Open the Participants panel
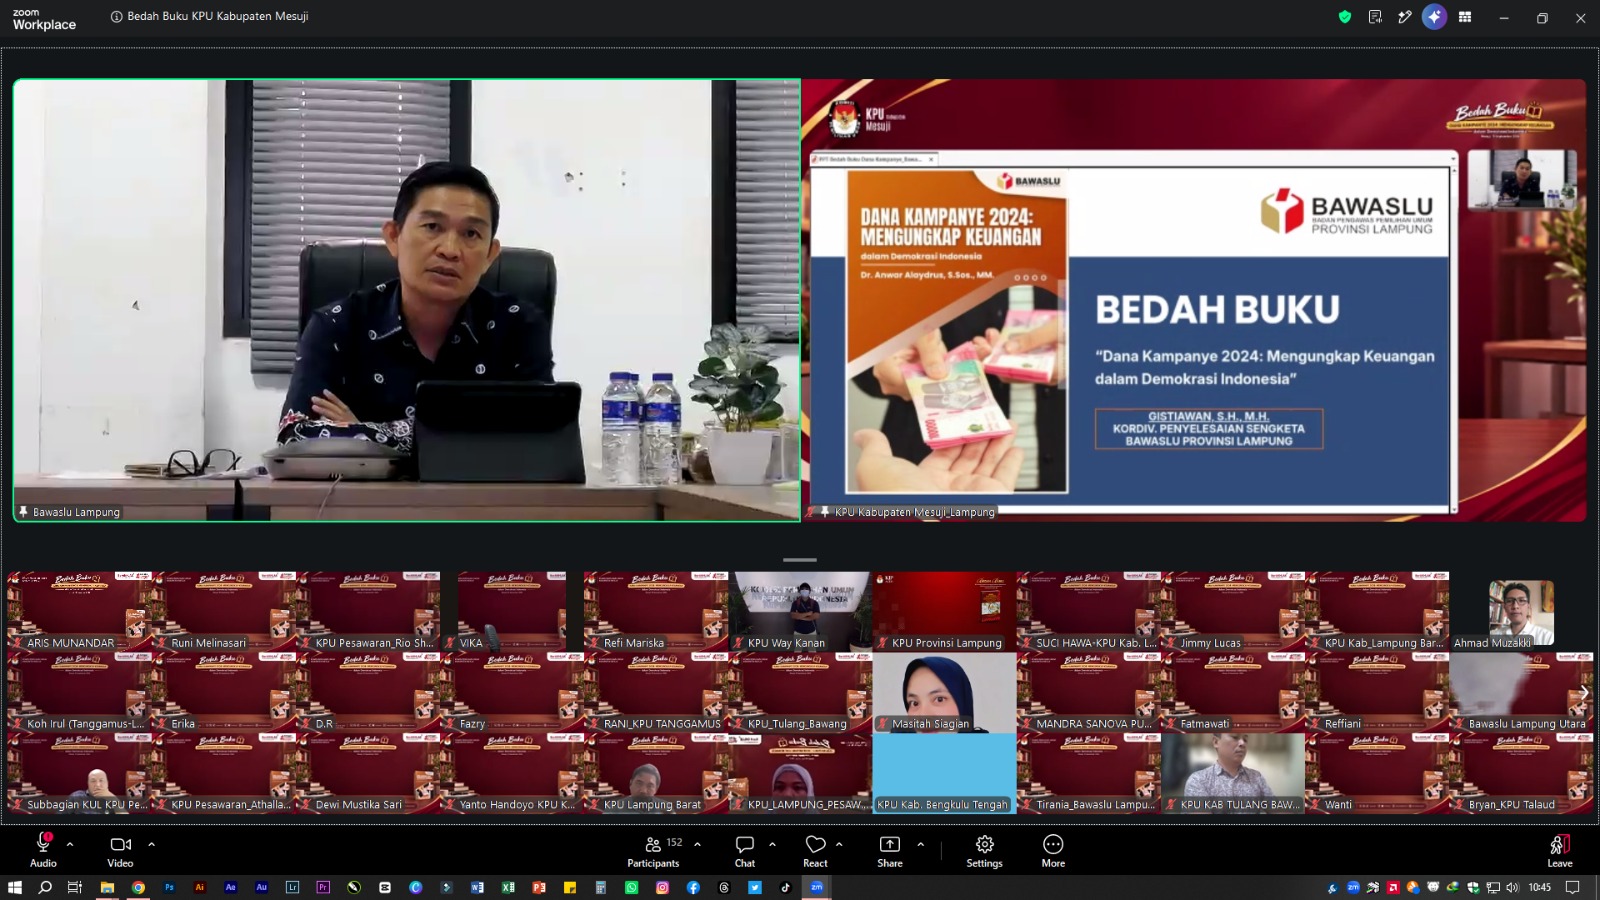Screen dimensions: 1600x900 (654, 849)
